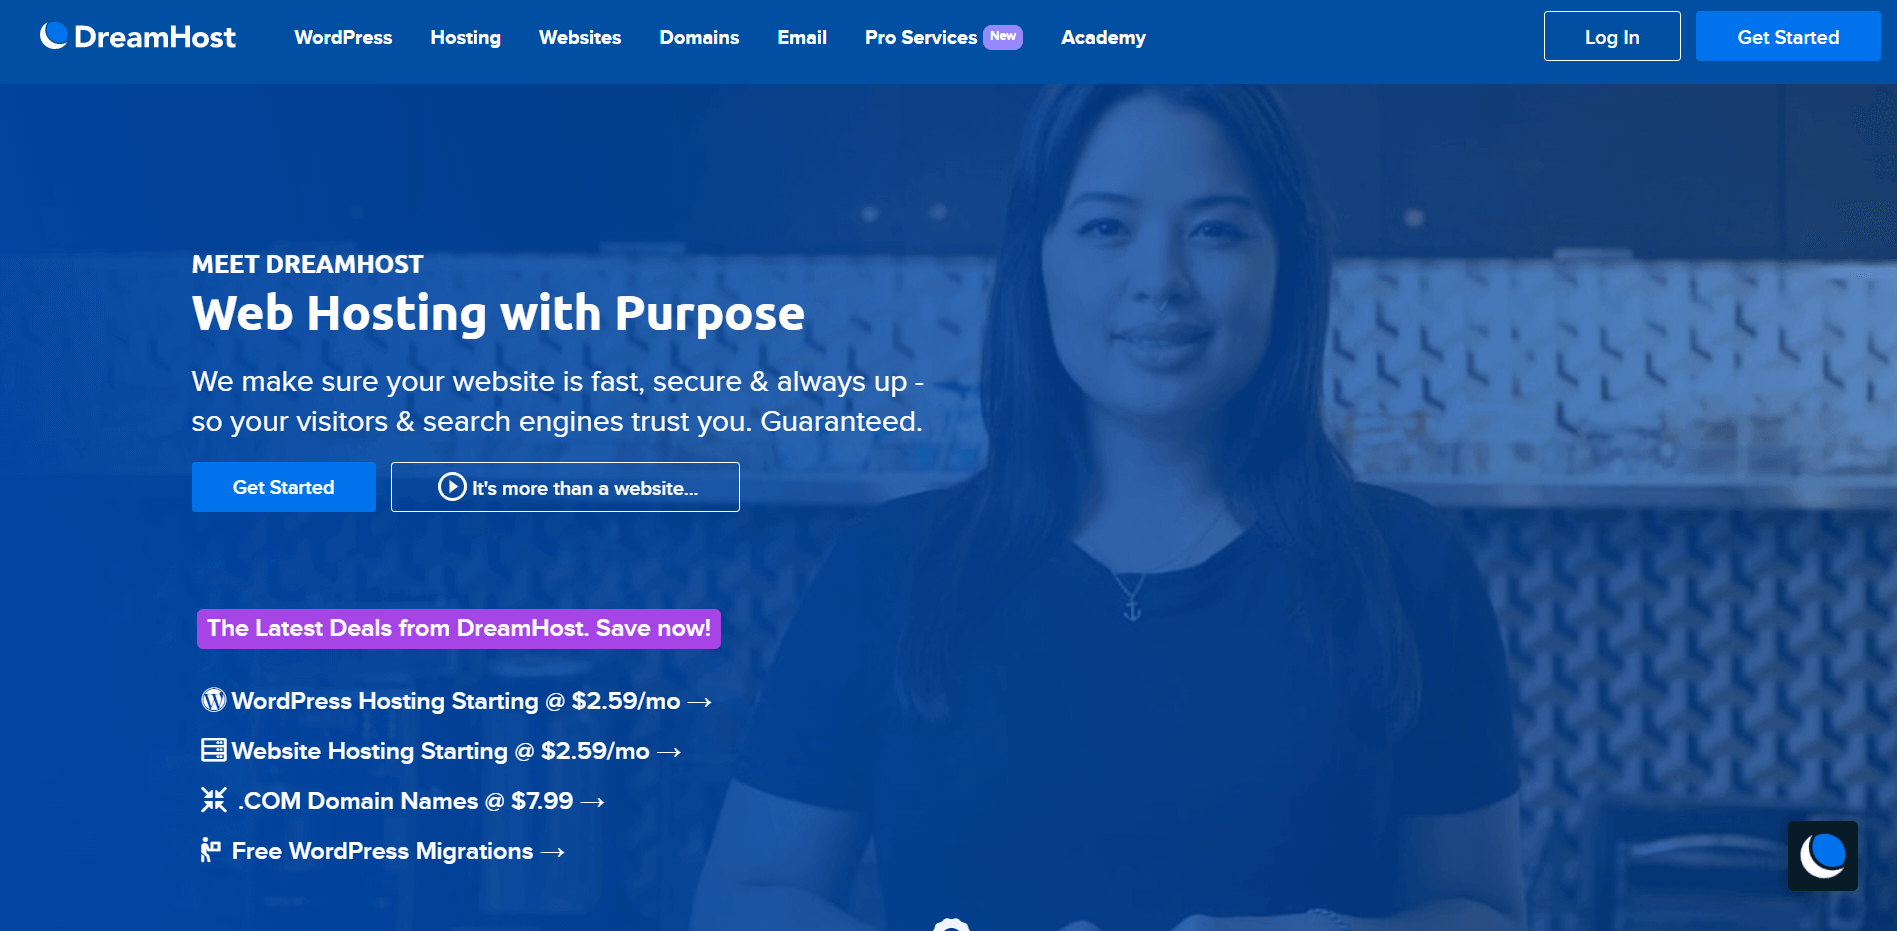The image size is (1897, 931).
Task: Click the hero Get Started button
Action: click(284, 487)
